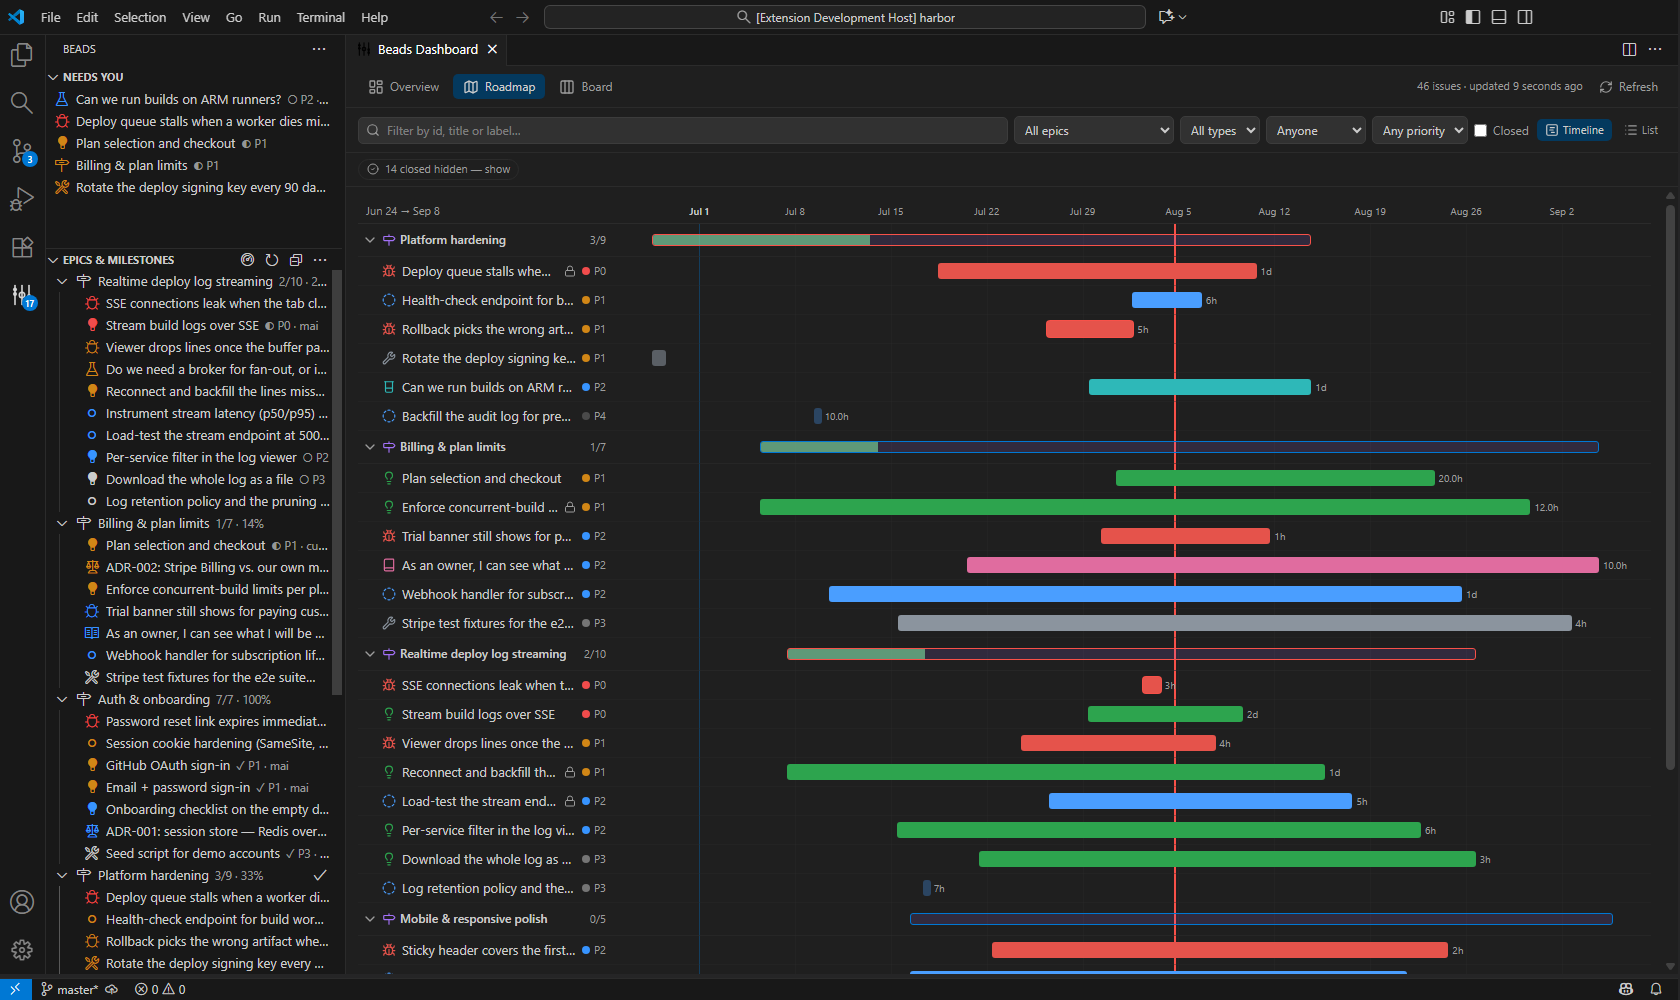
Task: Click the target icon in Epics & Milestones header
Action: pyautogui.click(x=248, y=260)
